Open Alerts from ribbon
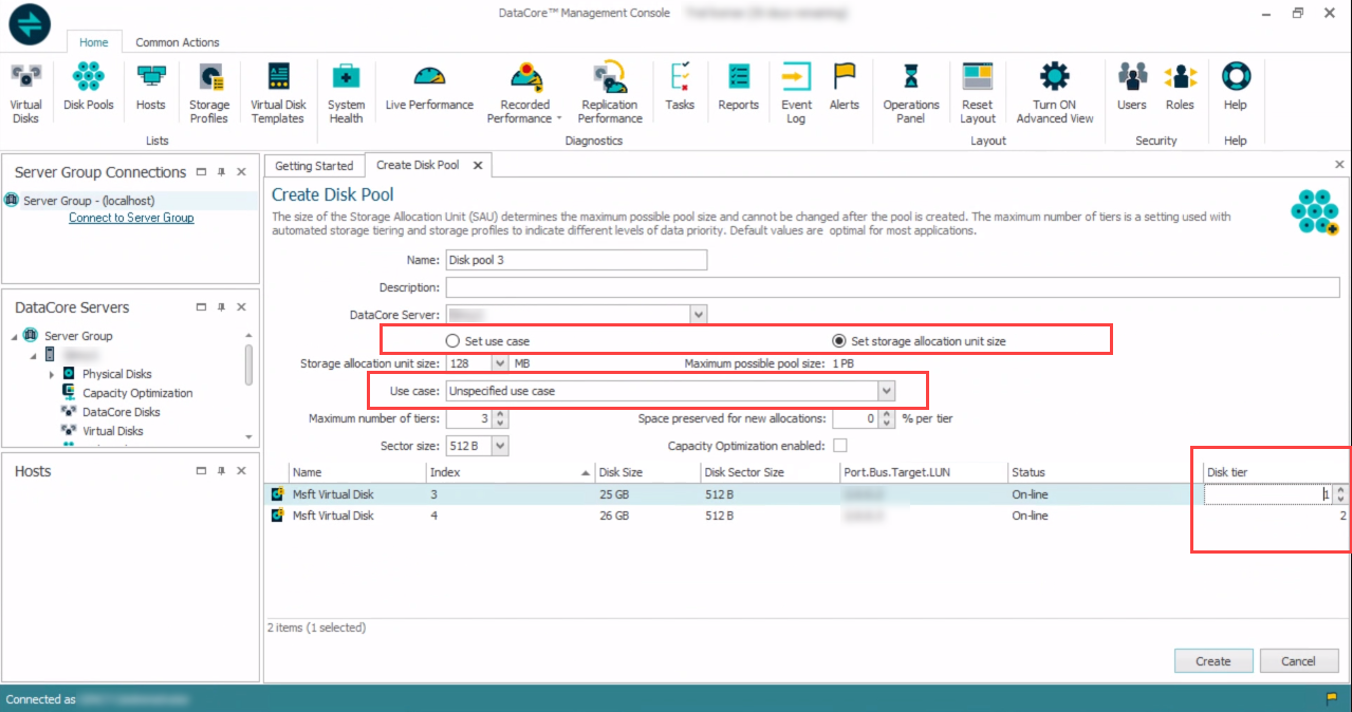Viewport: 1352px width, 712px height. (844, 86)
